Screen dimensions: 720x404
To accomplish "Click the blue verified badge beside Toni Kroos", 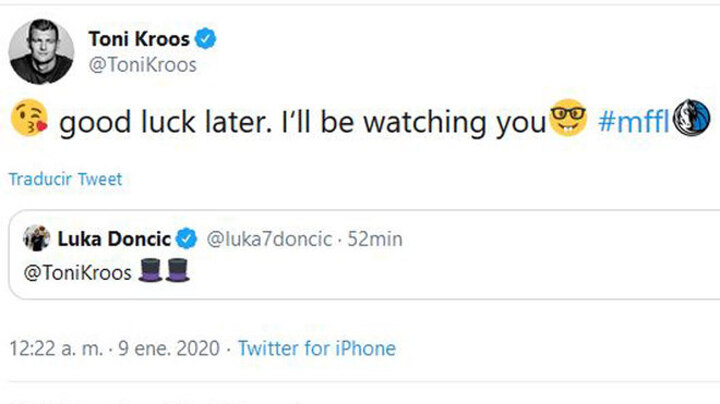I will (207, 40).
